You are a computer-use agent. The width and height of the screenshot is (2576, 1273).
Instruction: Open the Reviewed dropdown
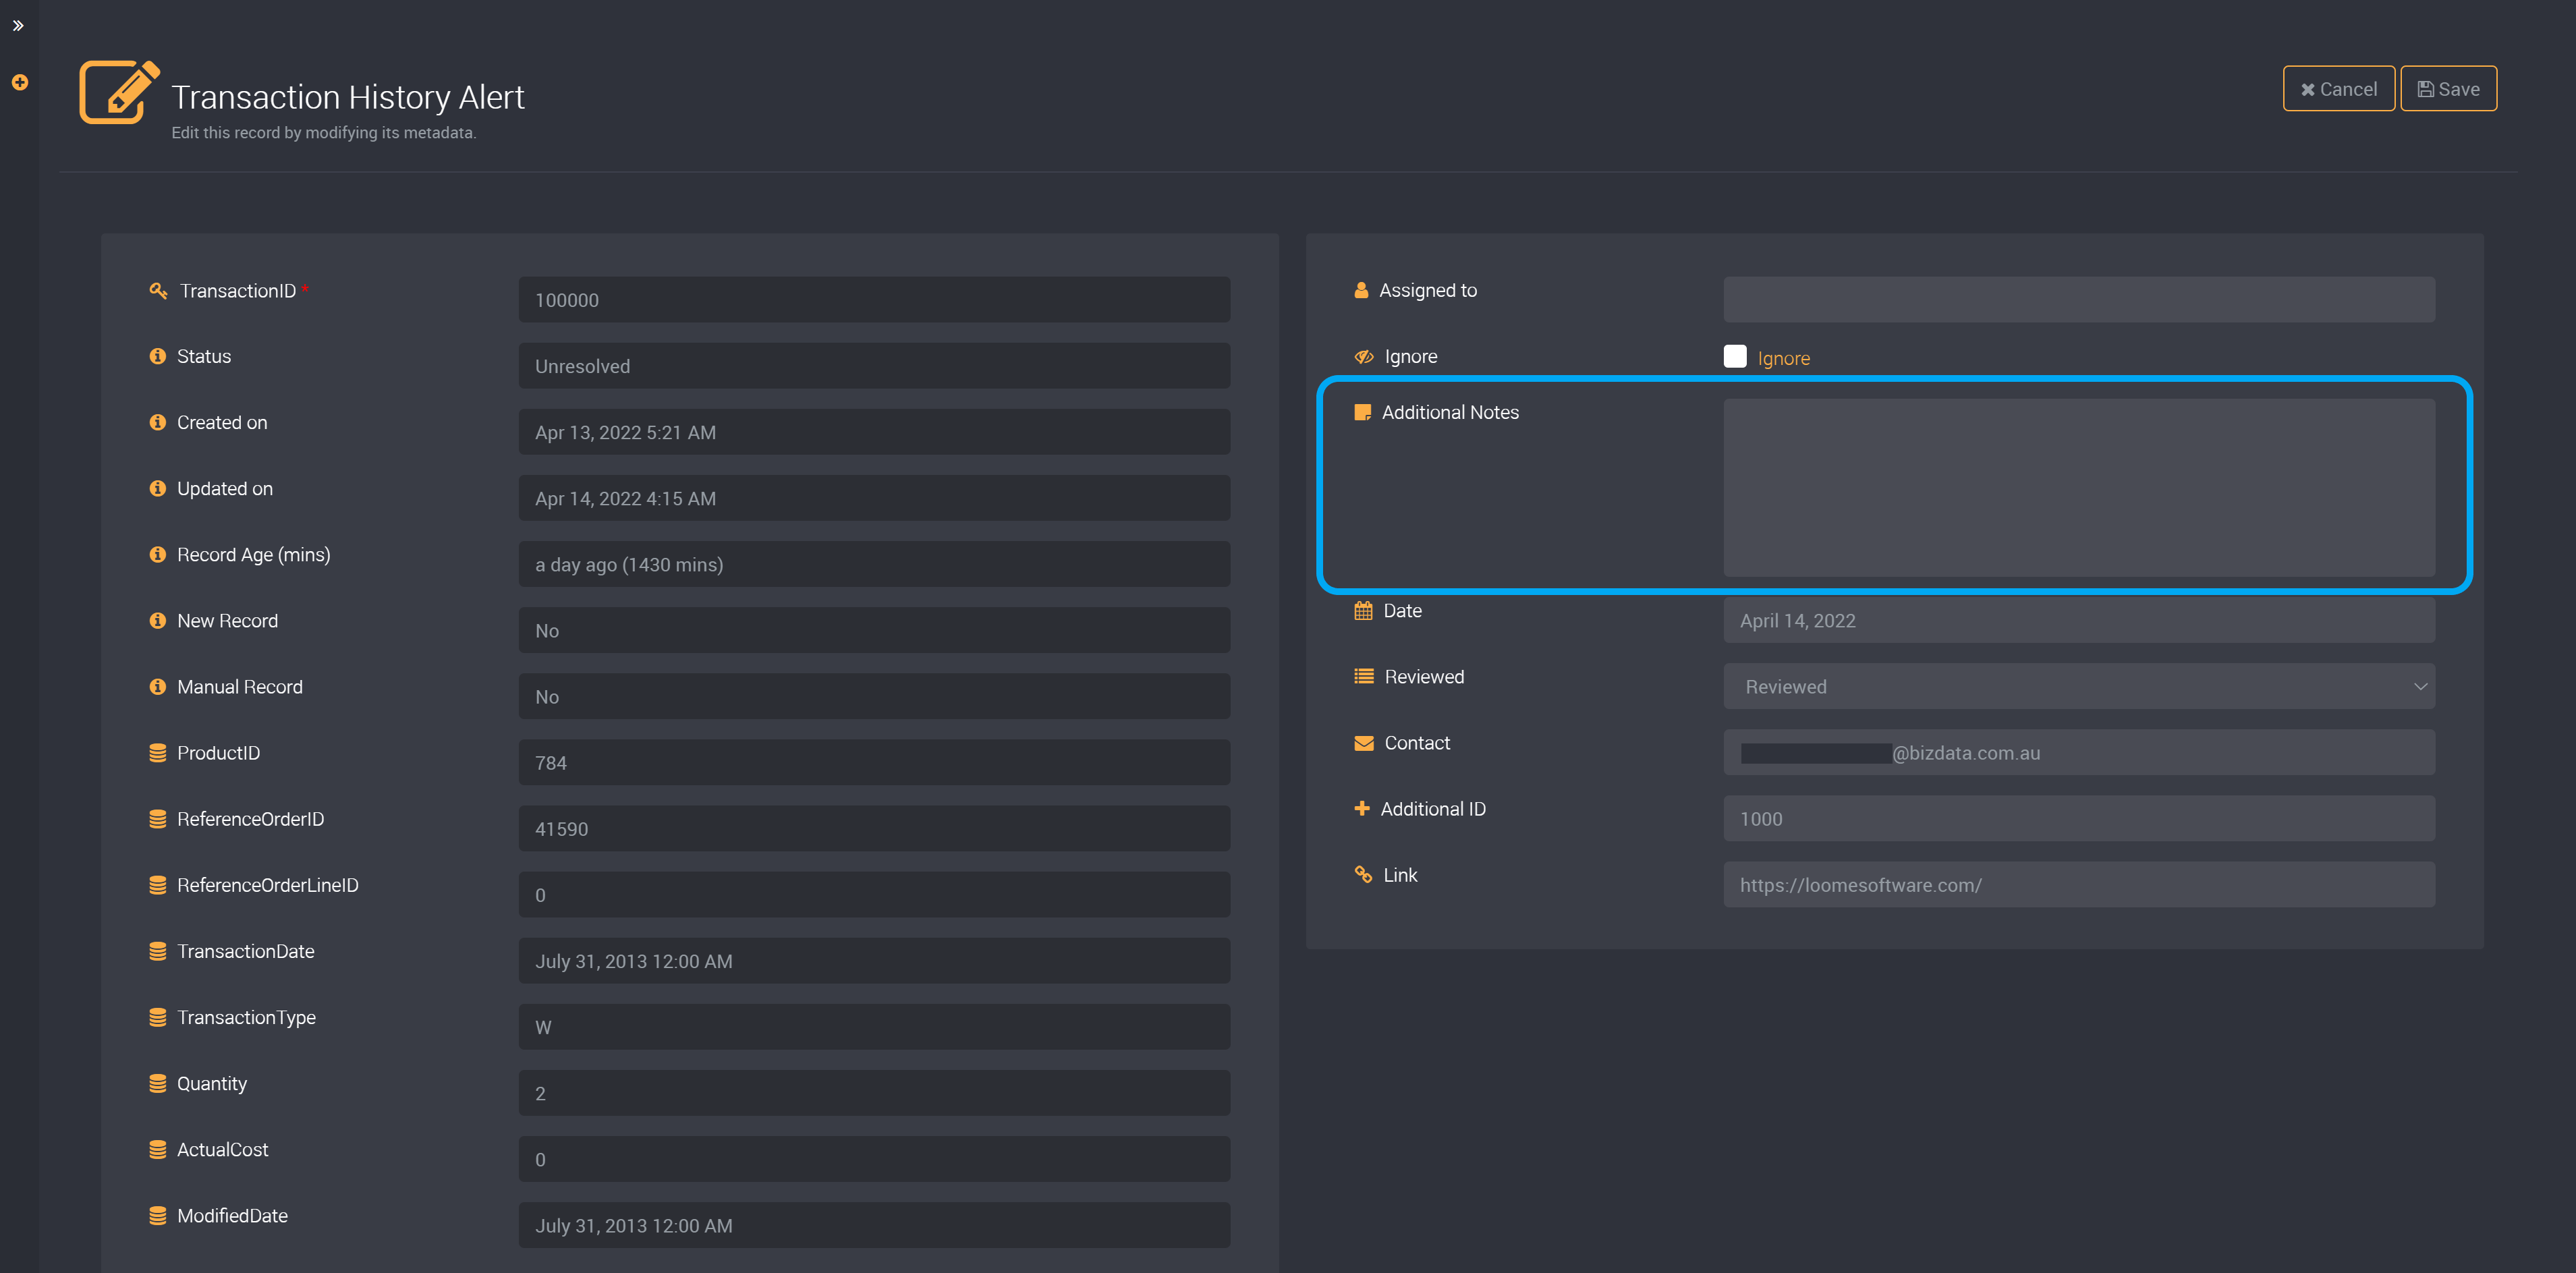[x=2079, y=686]
